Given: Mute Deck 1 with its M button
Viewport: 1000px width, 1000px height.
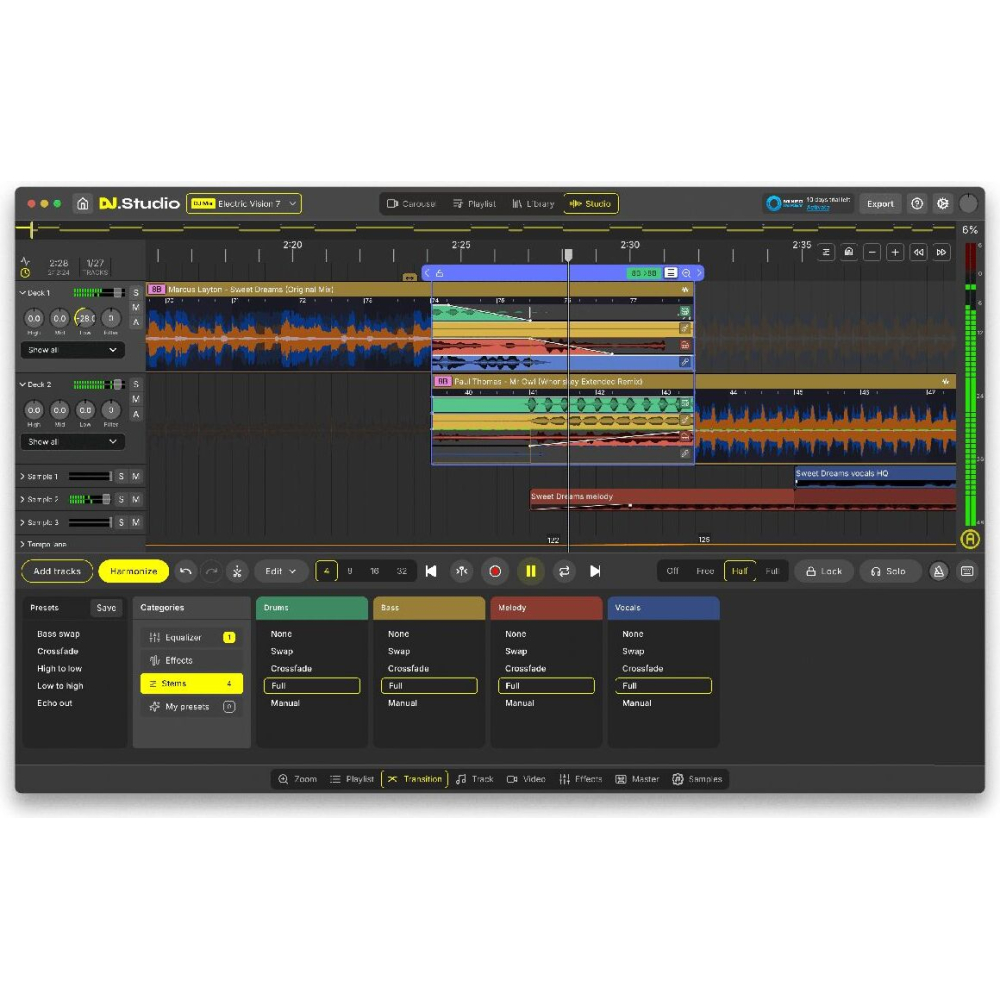Looking at the screenshot, I should [136, 307].
